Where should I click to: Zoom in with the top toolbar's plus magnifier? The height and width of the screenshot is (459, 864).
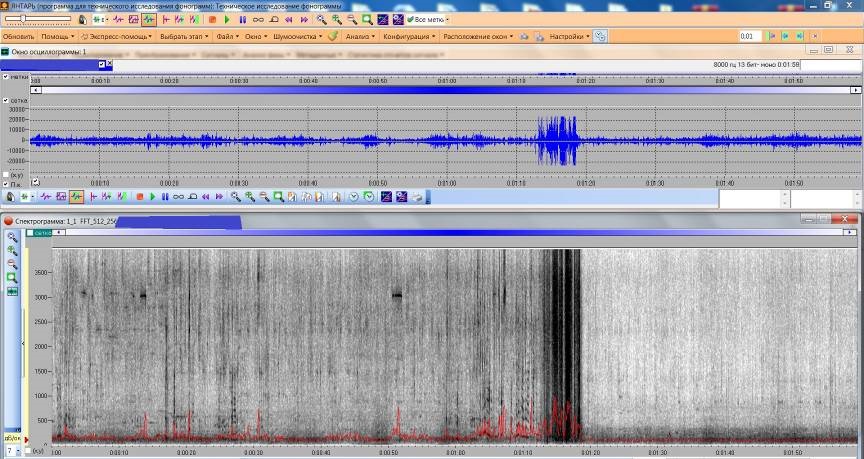click(337, 20)
